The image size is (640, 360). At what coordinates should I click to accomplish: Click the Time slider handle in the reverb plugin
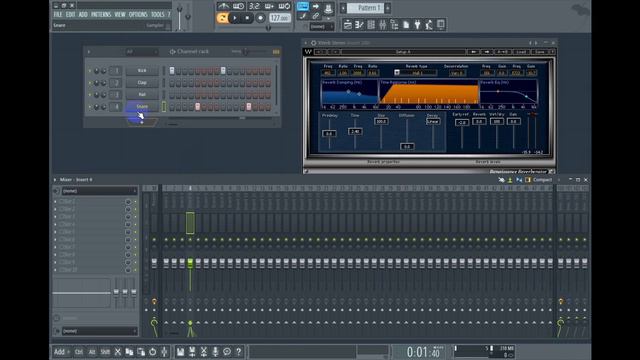[x=355, y=131]
